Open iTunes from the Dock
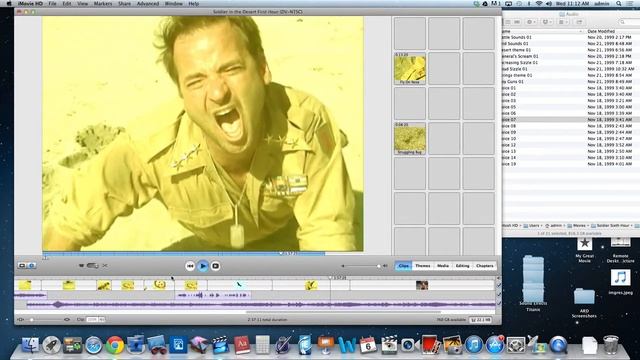The height and width of the screenshot is (360, 640). (x=474, y=345)
